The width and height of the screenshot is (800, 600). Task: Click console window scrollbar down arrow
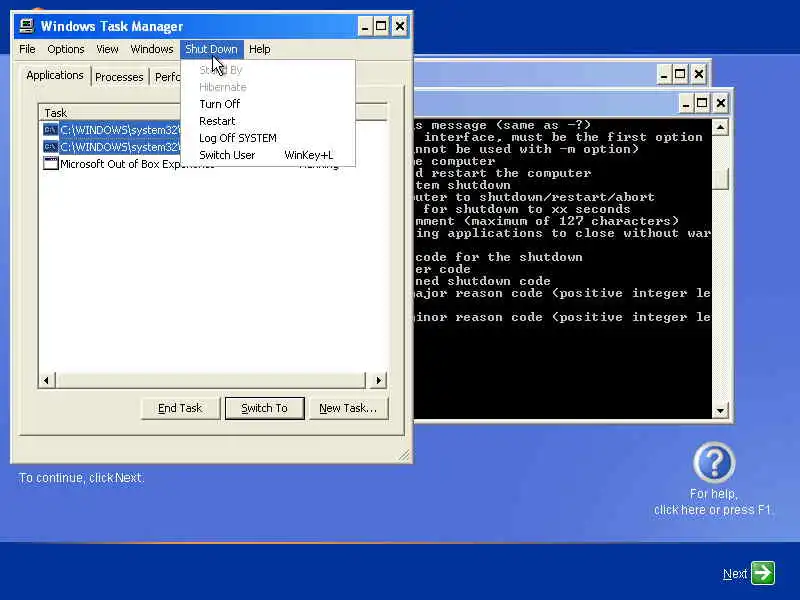point(720,410)
